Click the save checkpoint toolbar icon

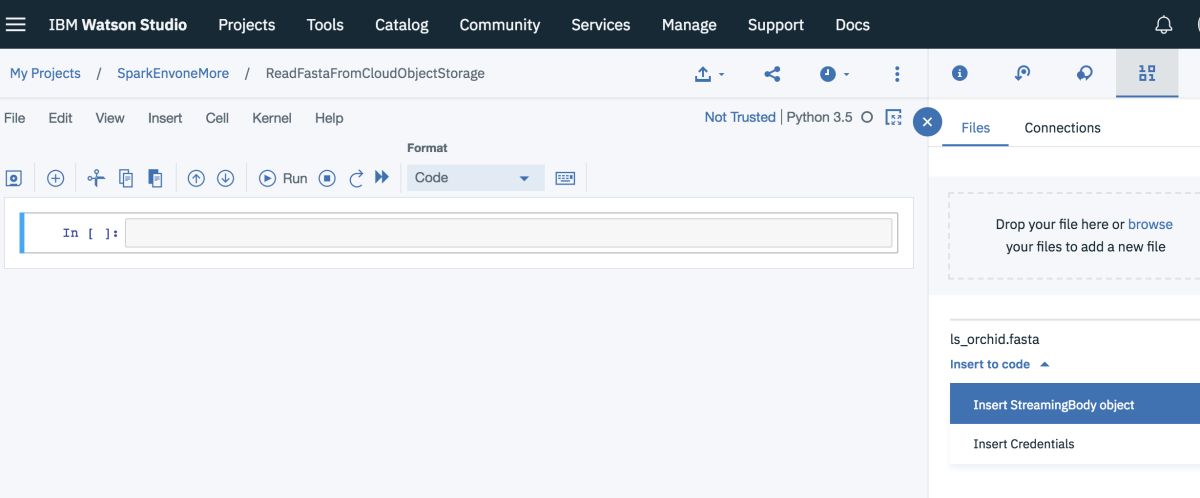(14, 178)
